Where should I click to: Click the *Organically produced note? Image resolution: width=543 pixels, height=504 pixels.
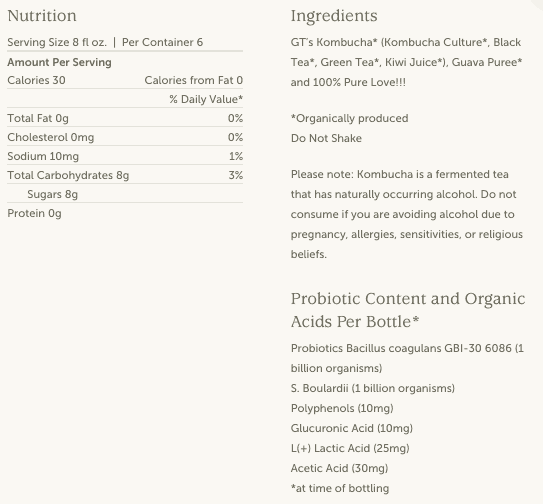[x=349, y=118]
